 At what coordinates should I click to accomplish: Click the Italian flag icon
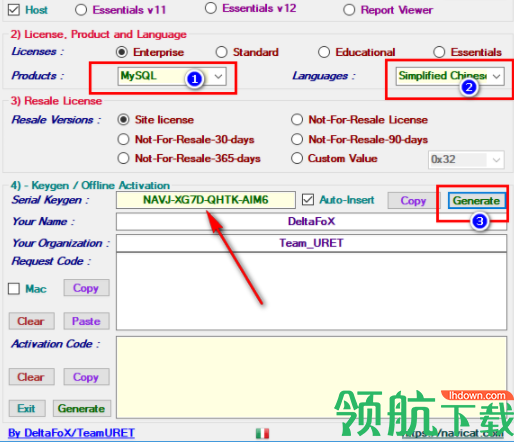click(x=262, y=433)
